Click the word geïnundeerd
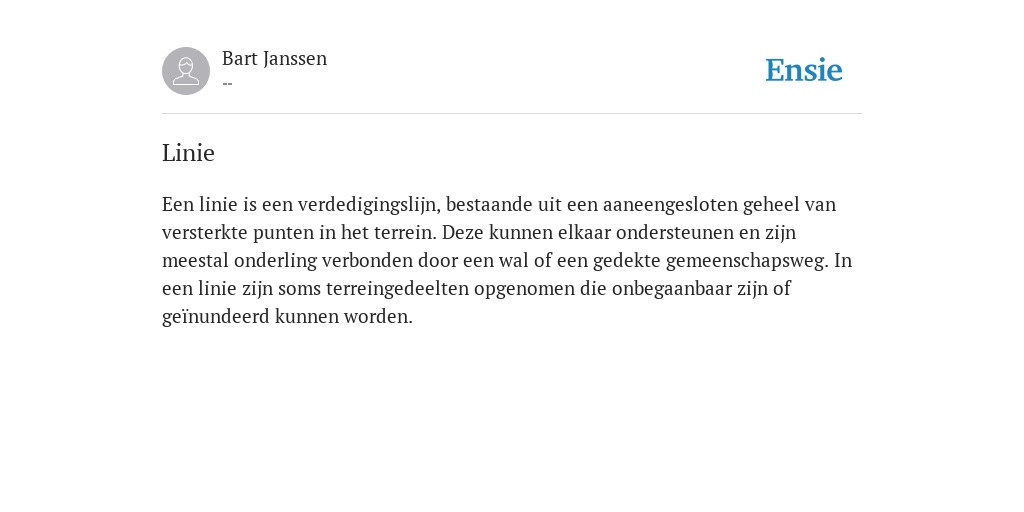The height and width of the screenshot is (512, 1024). pyautogui.click(x=216, y=317)
